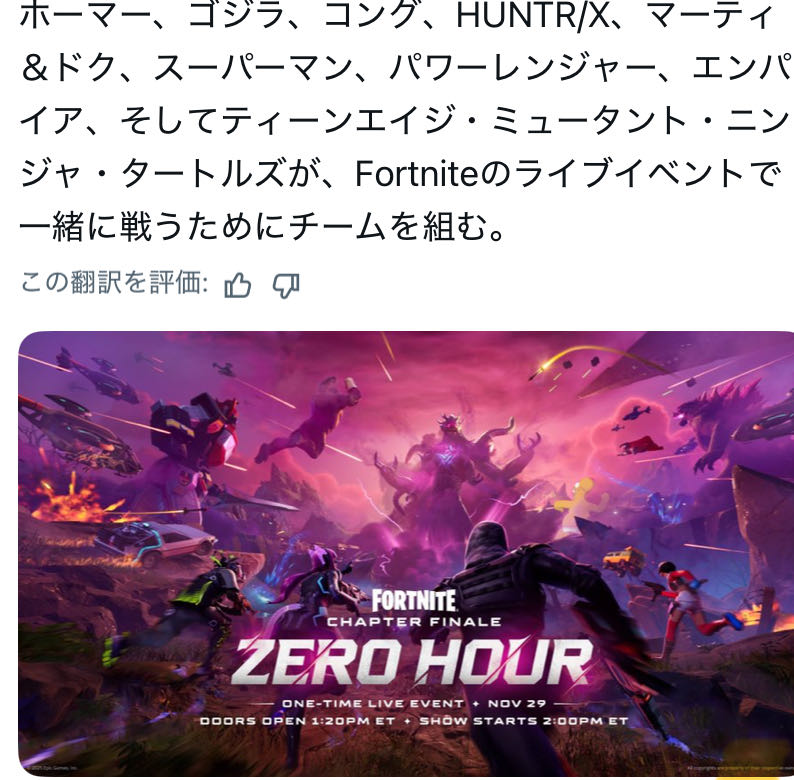Click the word Fortnite in the translated text
Viewport: 794px width, 780px height.
point(416,173)
